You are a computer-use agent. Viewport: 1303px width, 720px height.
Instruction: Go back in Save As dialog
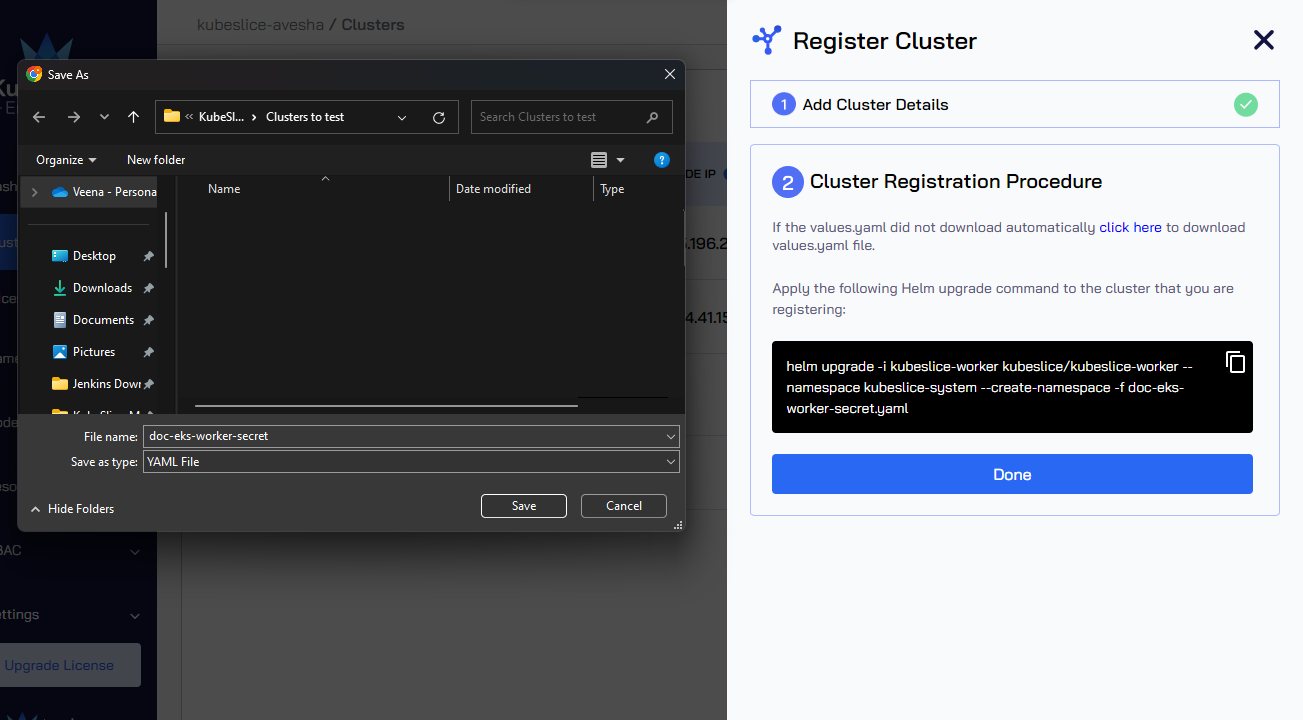39,117
